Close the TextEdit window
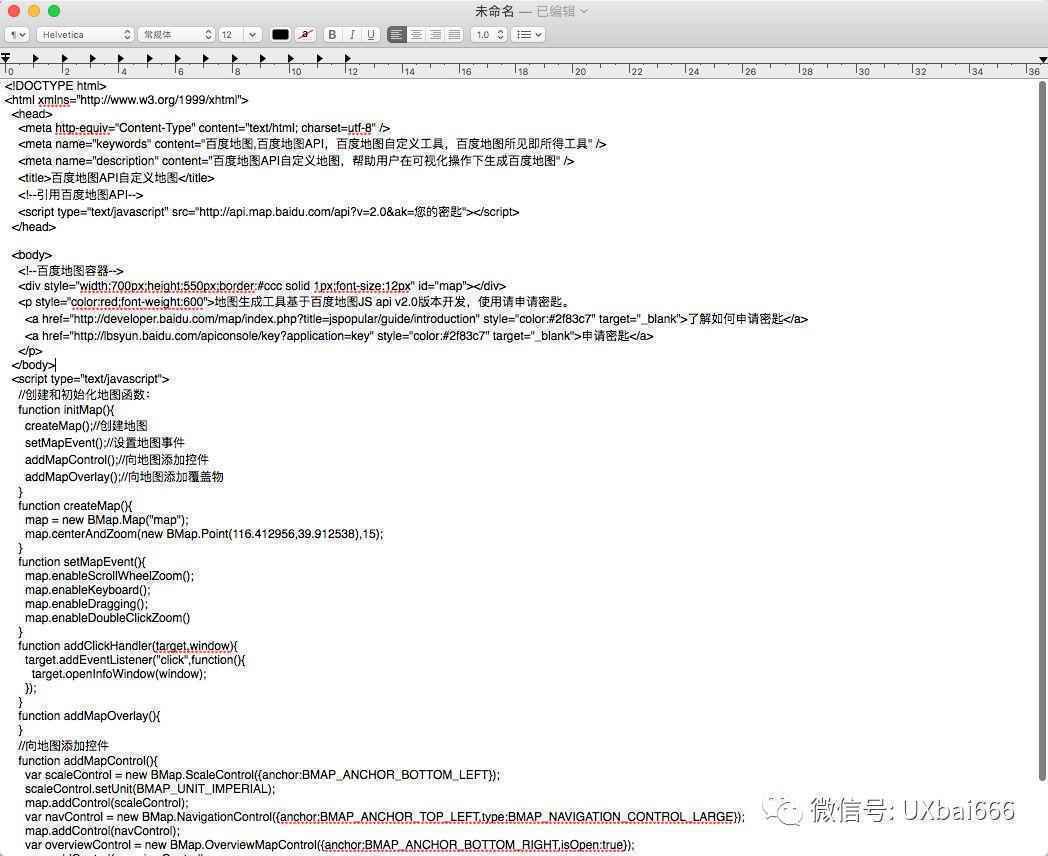Viewport: 1048px width, 856px height. click(14, 11)
